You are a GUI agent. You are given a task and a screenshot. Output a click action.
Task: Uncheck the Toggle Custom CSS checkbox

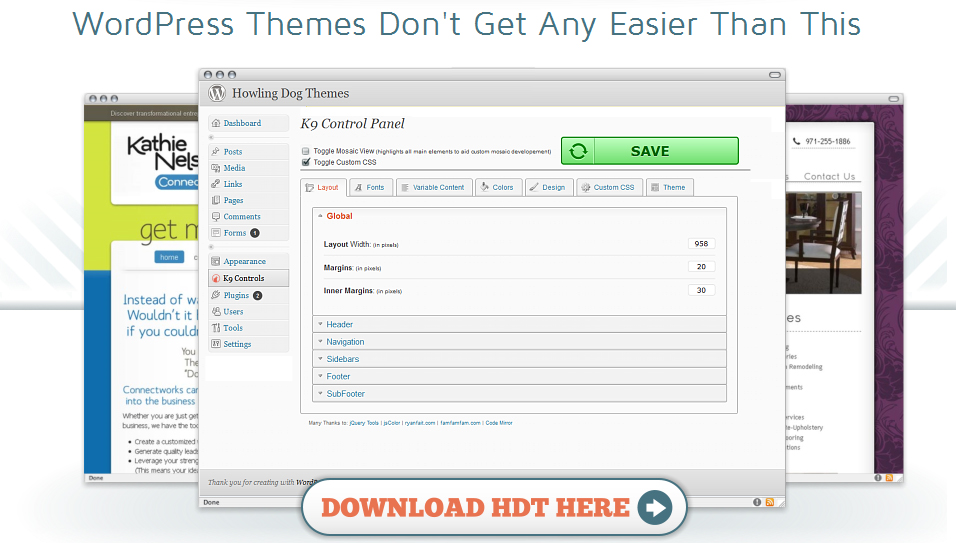[306, 162]
